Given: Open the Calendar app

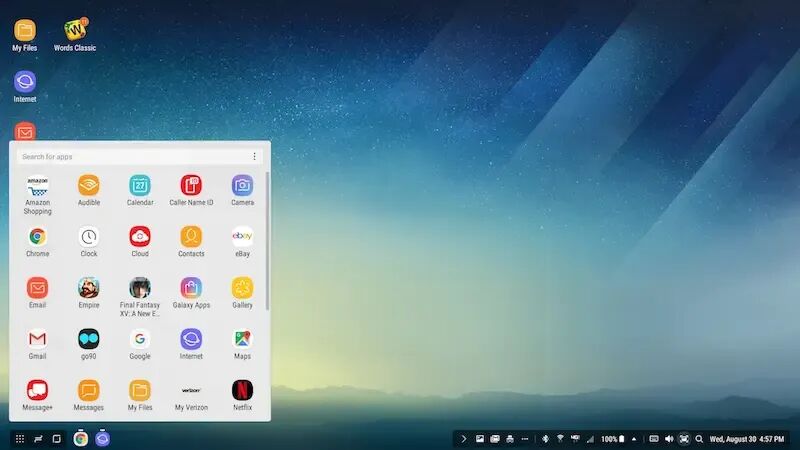Looking at the screenshot, I should (140, 190).
